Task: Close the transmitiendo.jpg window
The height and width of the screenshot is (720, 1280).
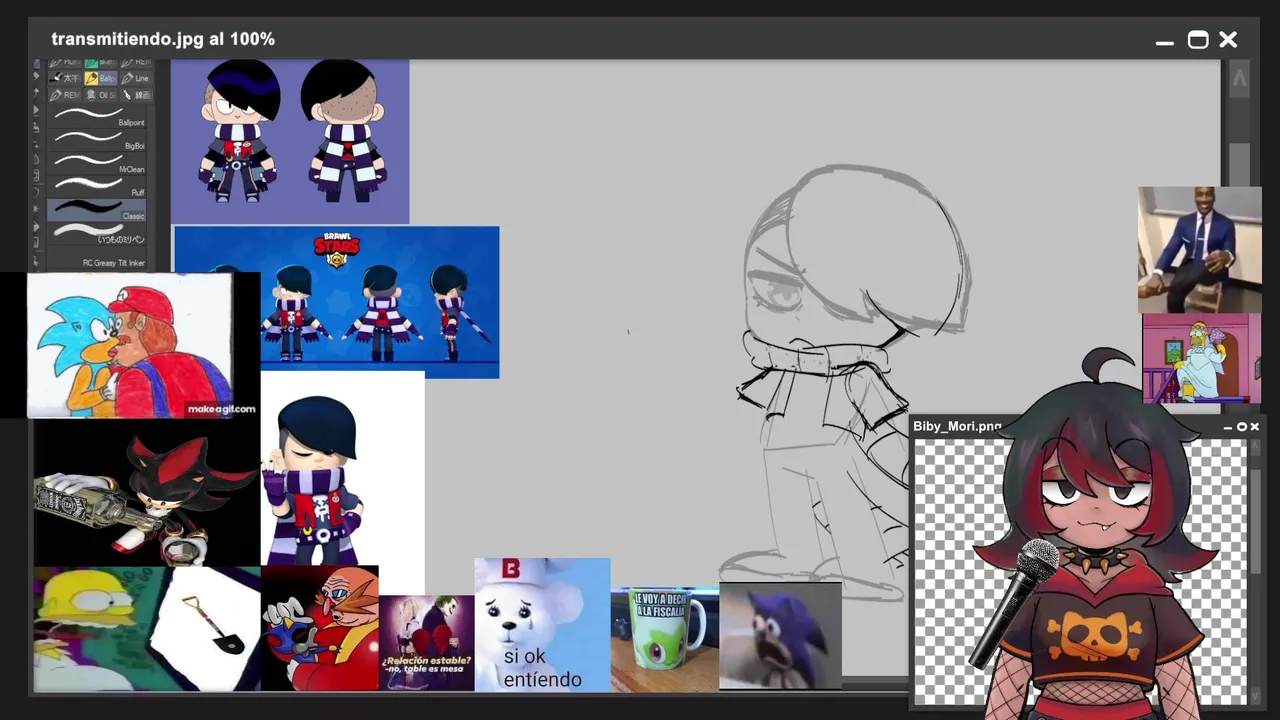Action: tap(1228, 40)
